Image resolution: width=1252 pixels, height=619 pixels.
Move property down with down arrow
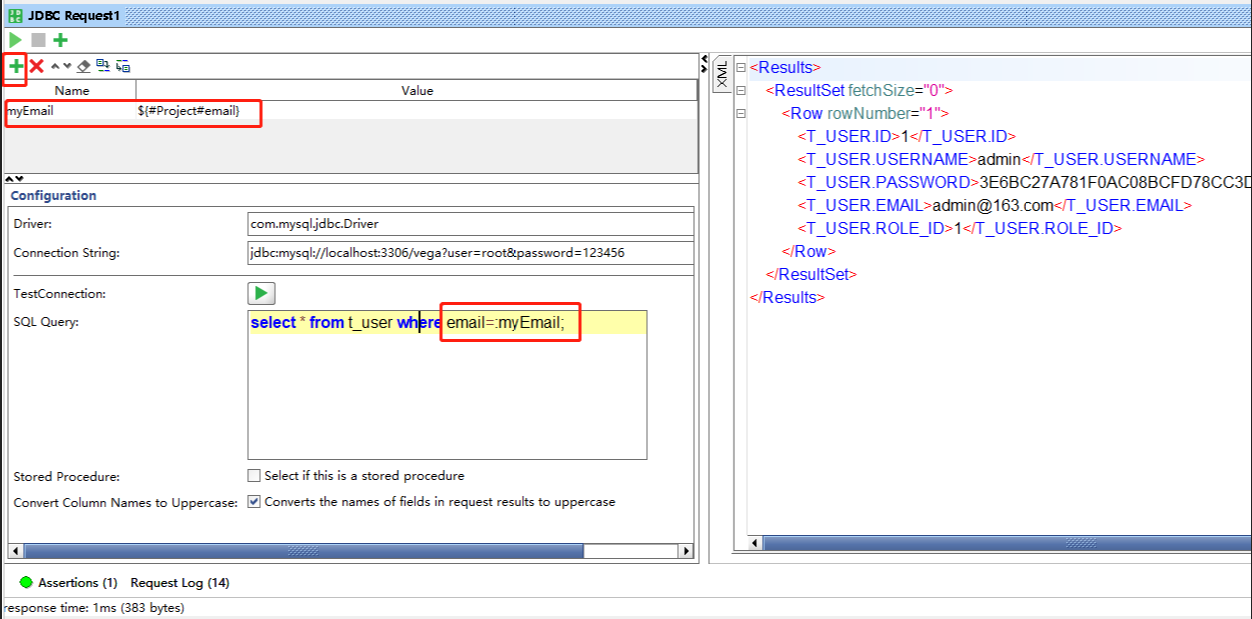[x=67, y=66]
